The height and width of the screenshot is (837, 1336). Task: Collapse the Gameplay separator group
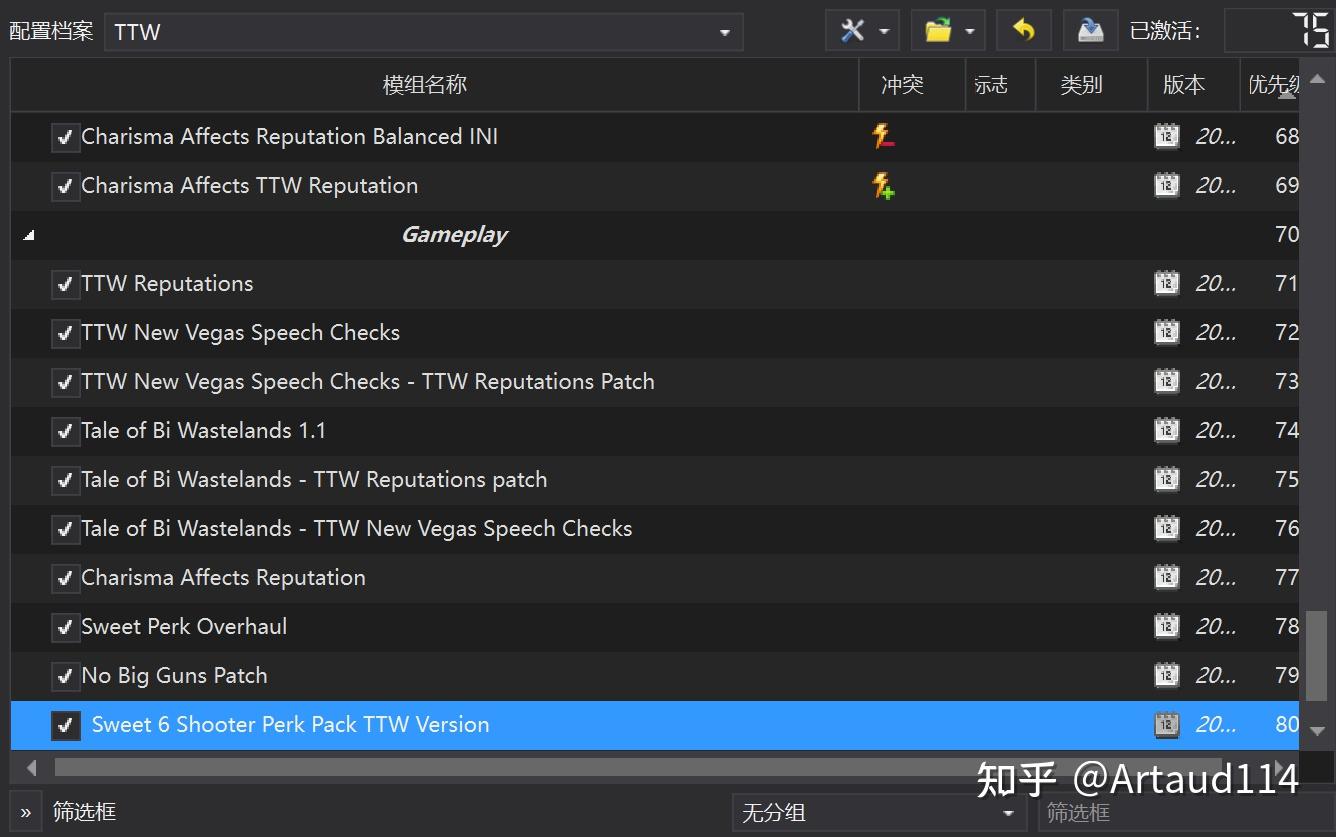pyautogui.click(x=28, y=234)
